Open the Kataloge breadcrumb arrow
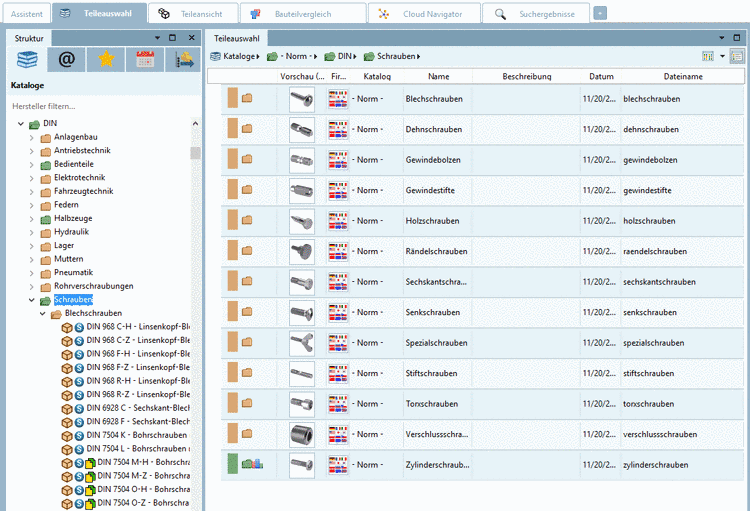Screen dimensions: 750x511 (258, 56)
